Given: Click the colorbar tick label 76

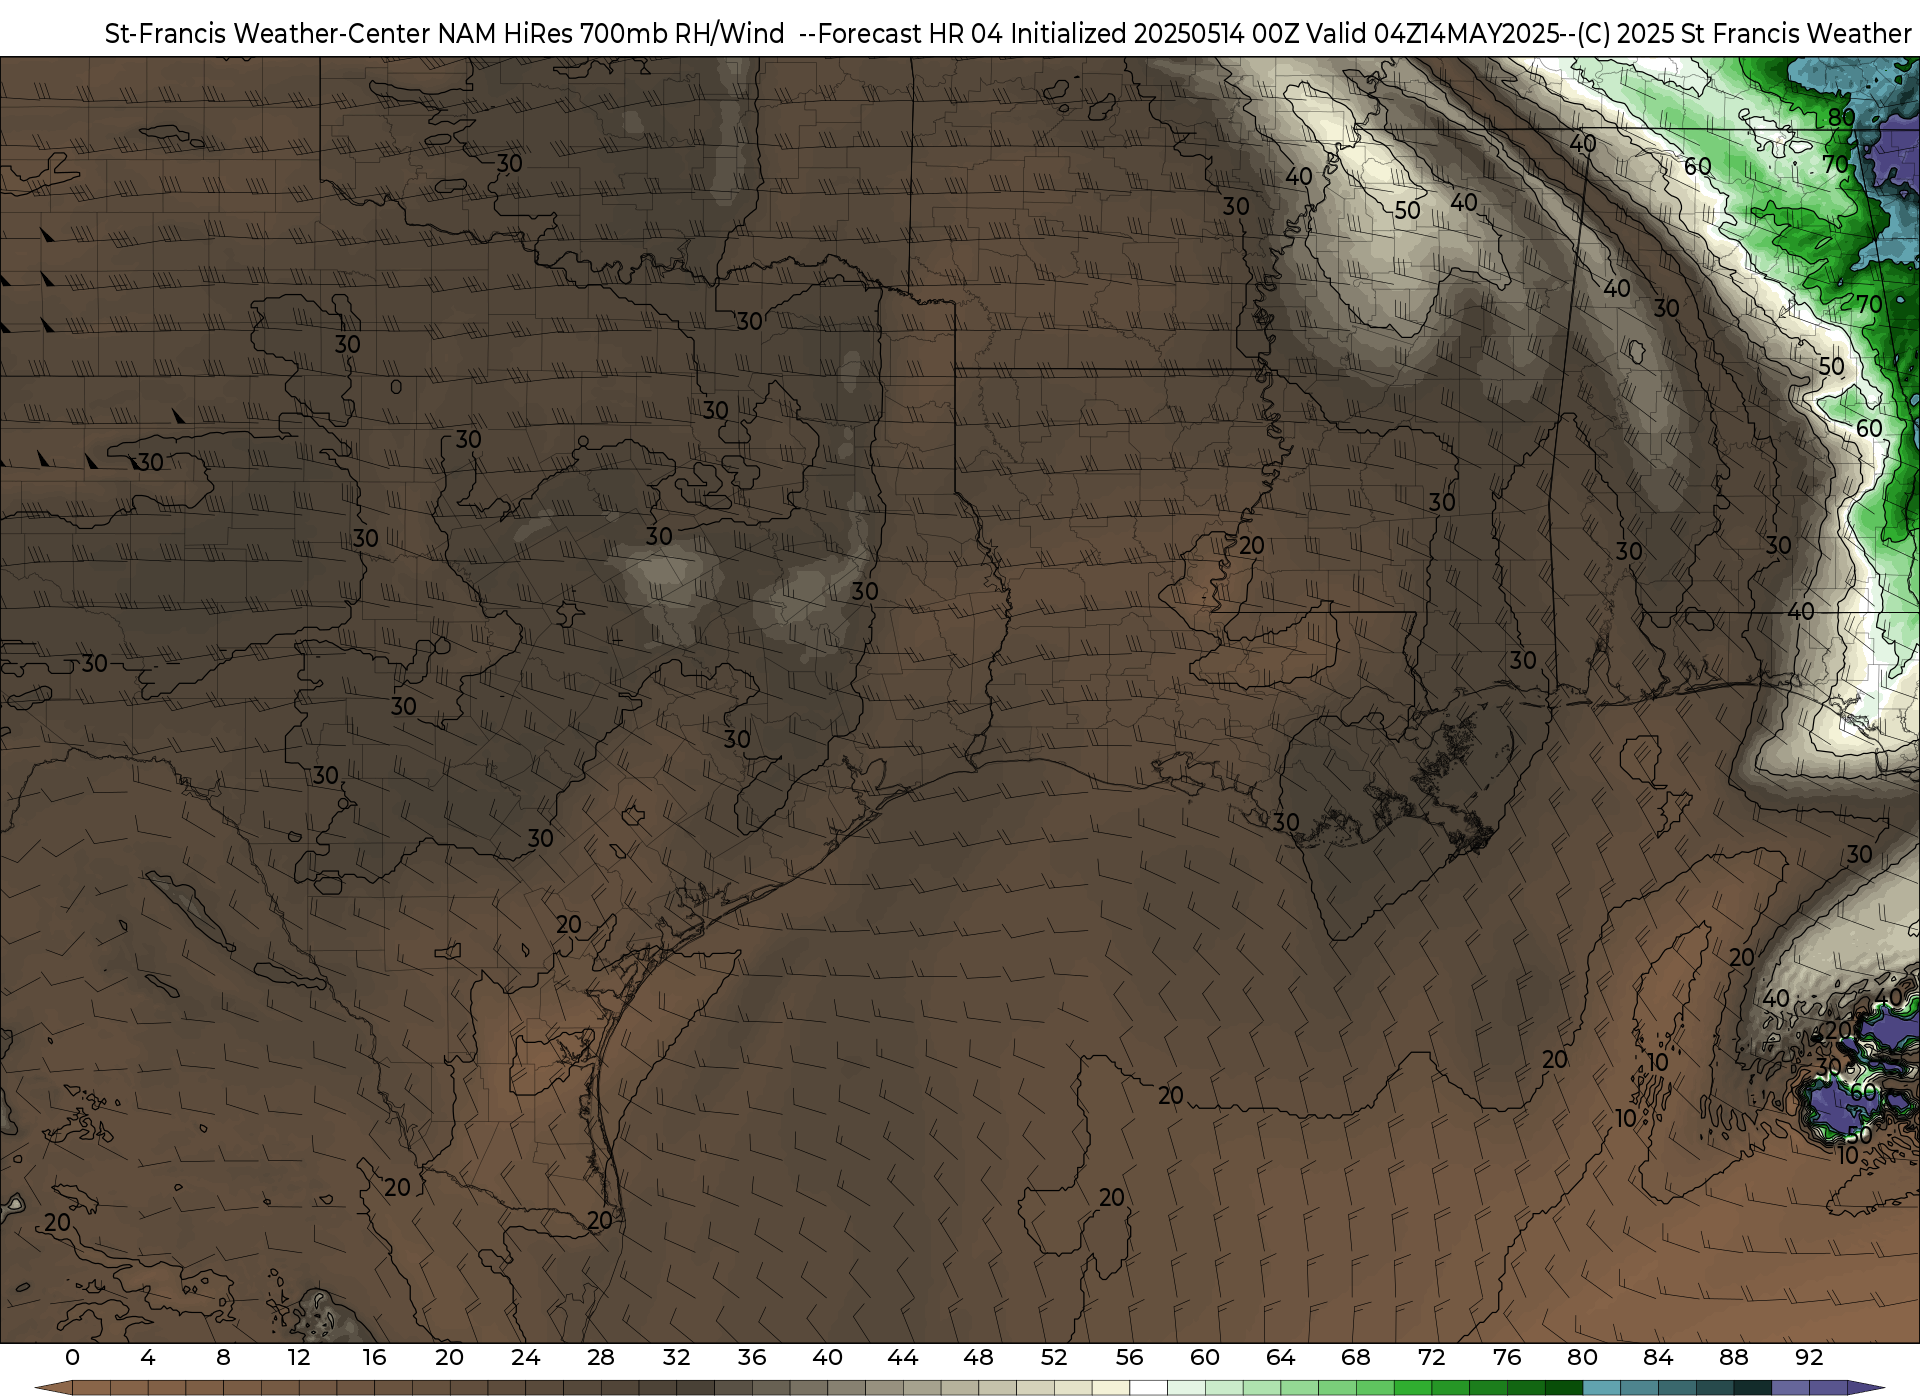Looking at the screenshot, I should (x=1507, y=1357).
